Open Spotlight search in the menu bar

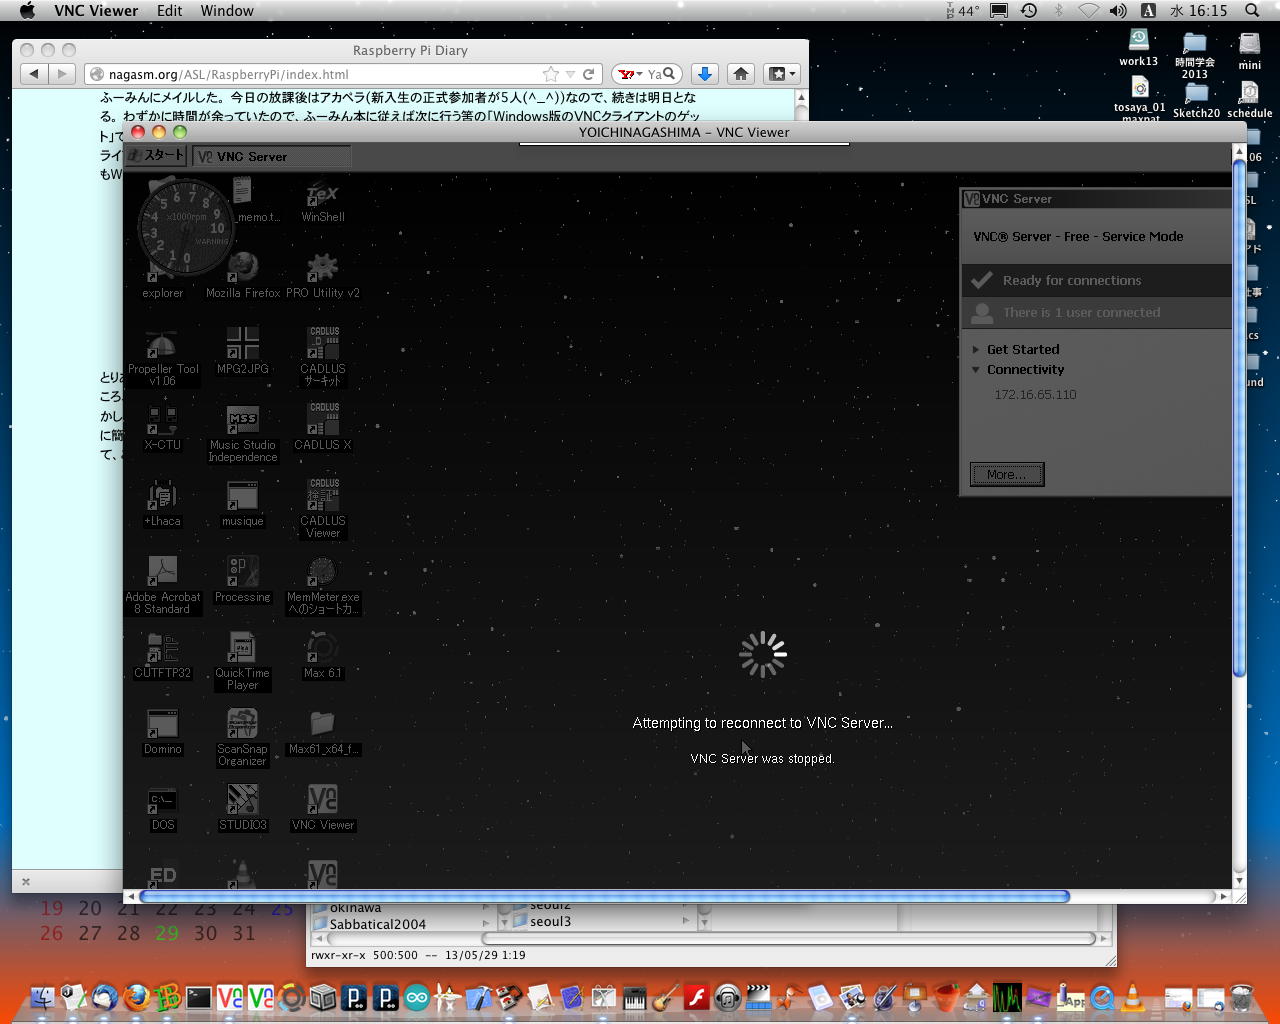[x=1251, y=11]
